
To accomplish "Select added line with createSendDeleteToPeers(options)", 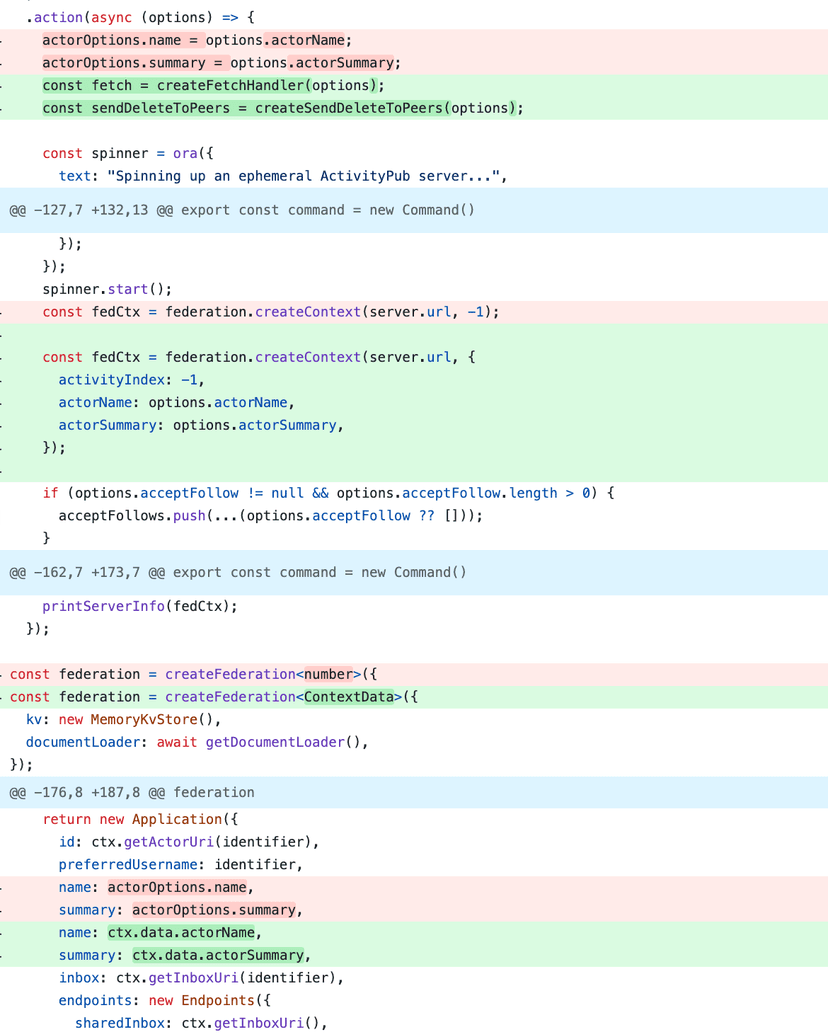I will (282, 108).
